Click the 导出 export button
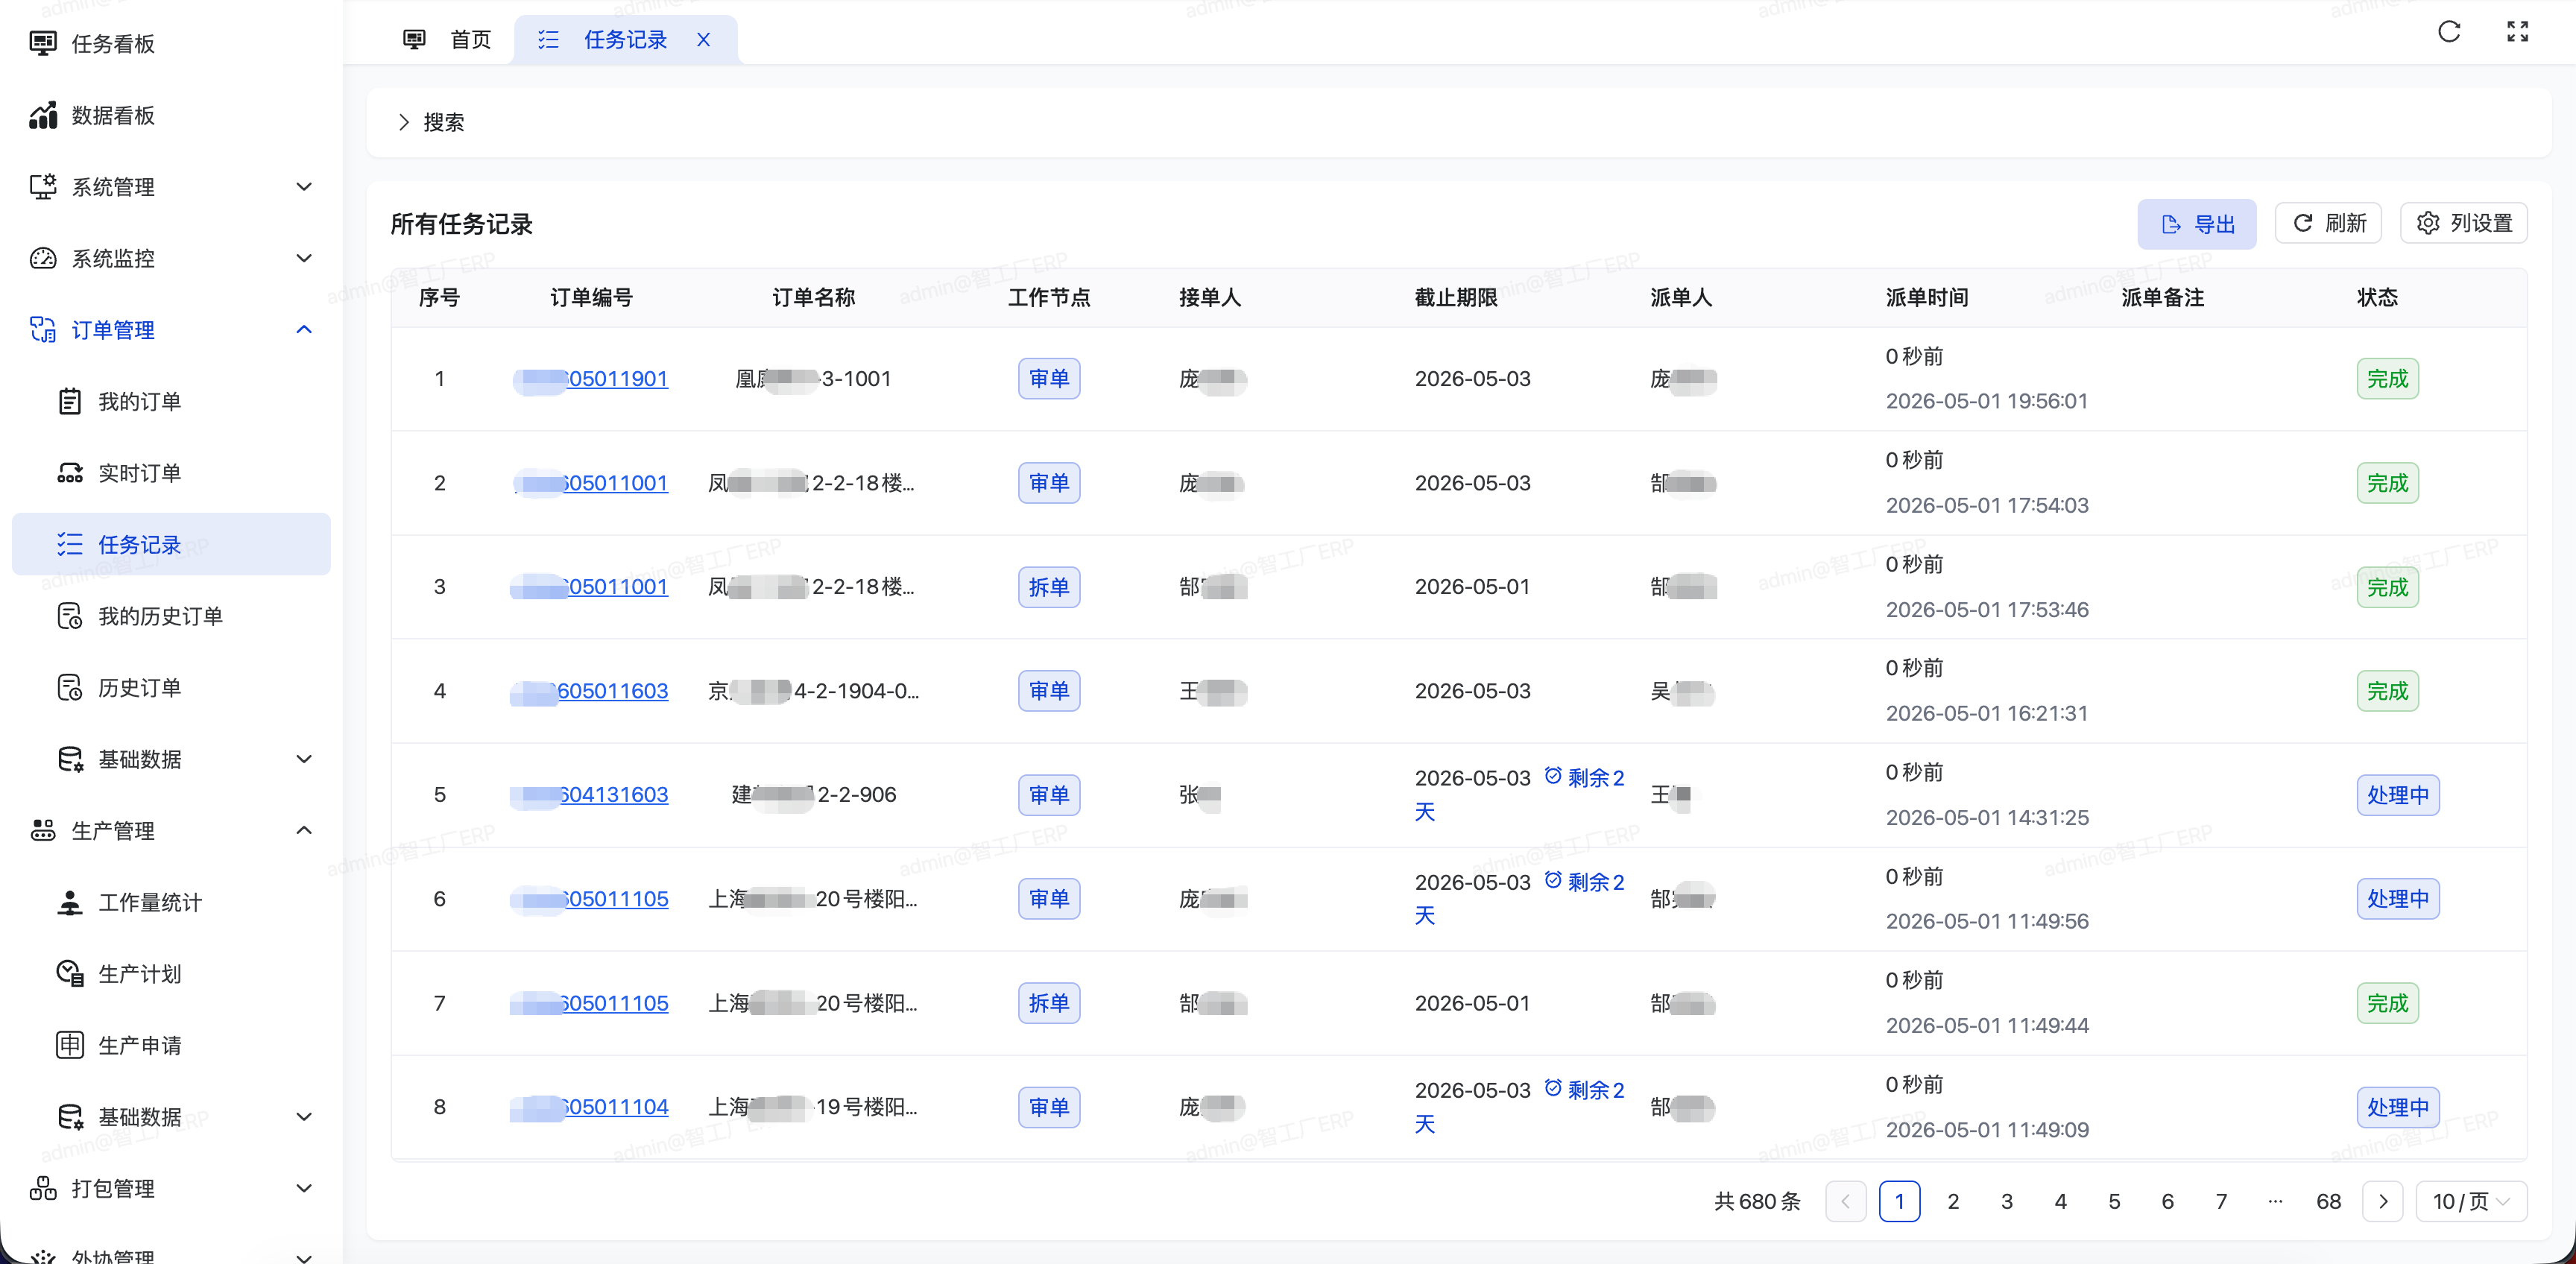The height and width of the screenshot is (1264, 2576). (2196, 224)
